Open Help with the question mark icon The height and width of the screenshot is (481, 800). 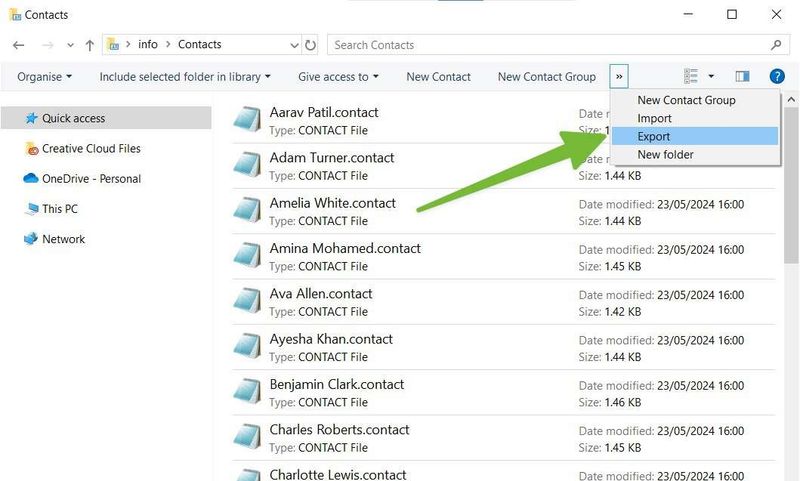(777, 77)
